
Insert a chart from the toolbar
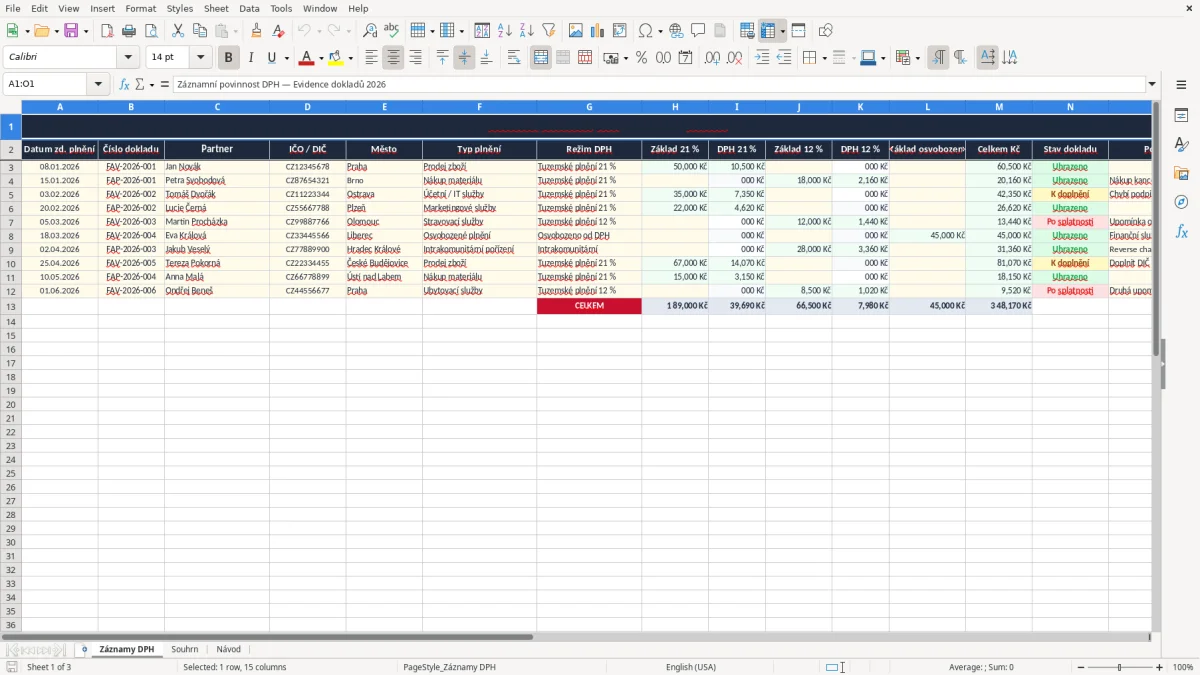click(x=597, y=31)
